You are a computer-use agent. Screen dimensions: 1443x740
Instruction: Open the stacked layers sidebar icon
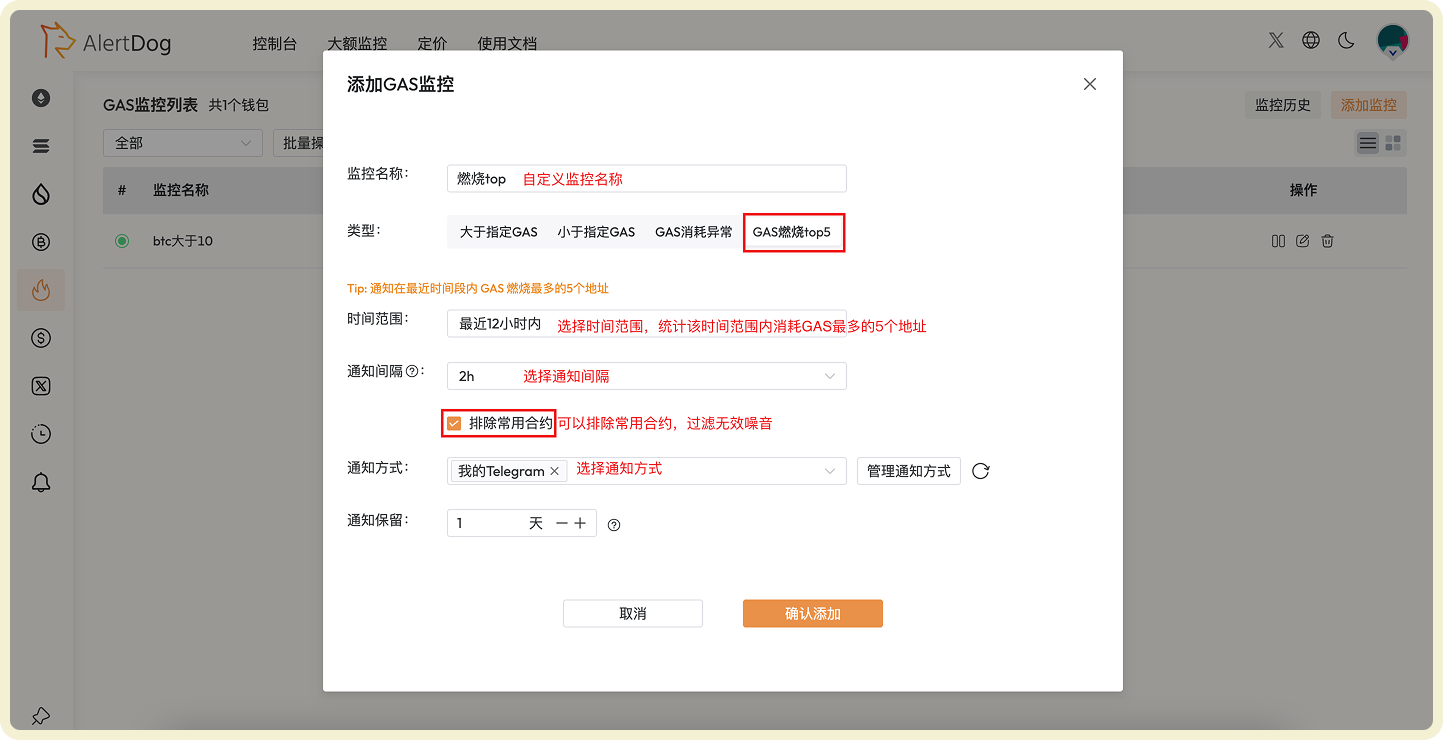41,146
